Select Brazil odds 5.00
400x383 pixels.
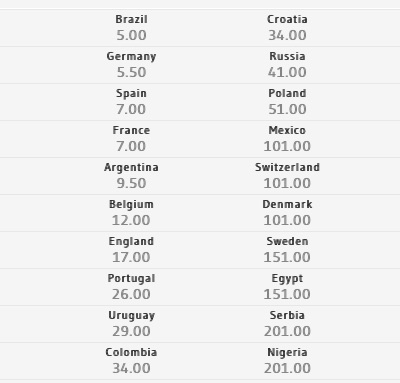click(x=131, y=28)
